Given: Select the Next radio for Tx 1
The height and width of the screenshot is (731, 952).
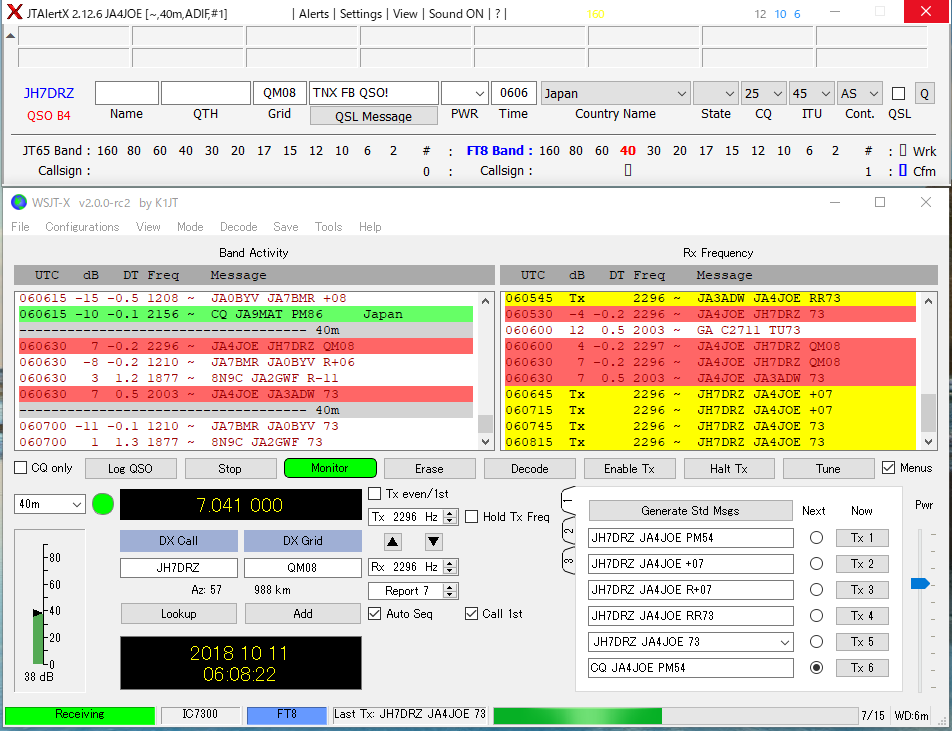Looking at the screenshot, I should pos(816,538).
